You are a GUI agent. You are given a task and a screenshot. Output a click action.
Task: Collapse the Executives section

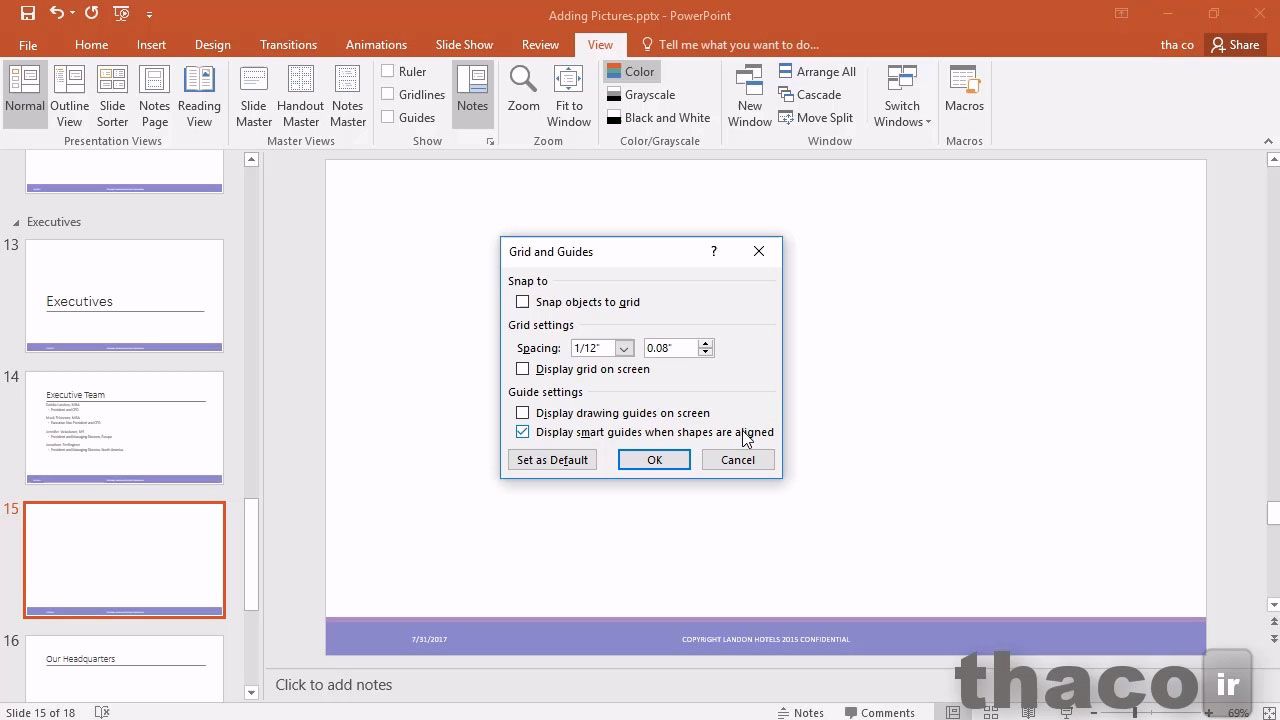point(15,222)
